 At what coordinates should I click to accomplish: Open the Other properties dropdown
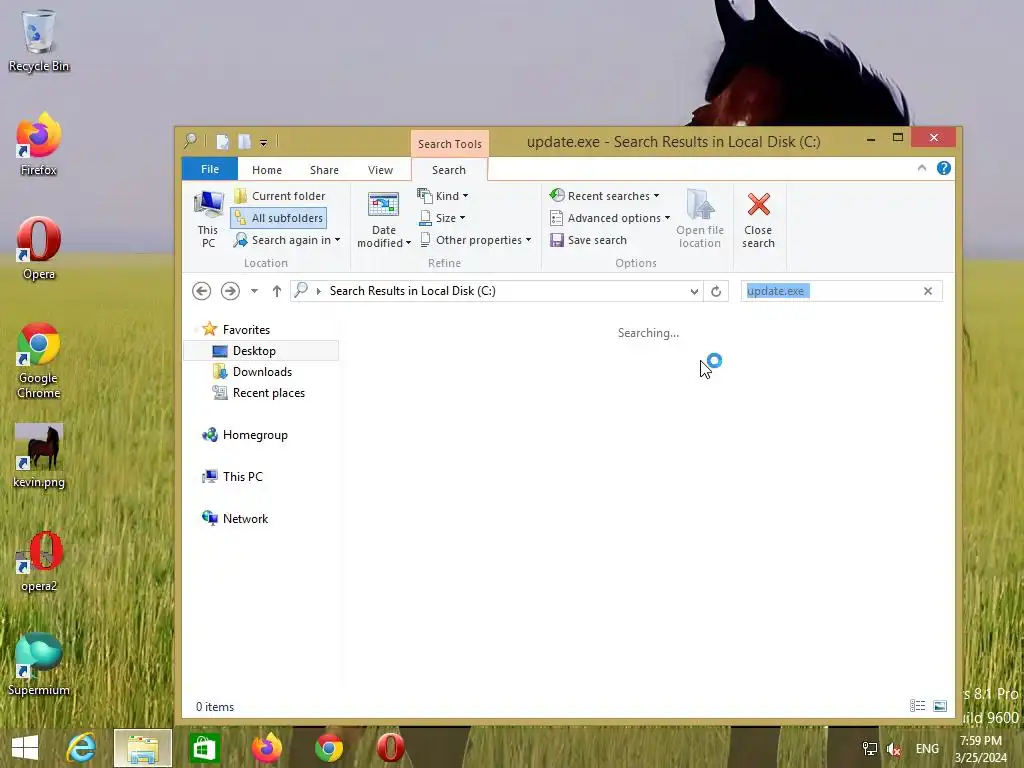pos(475,240)
